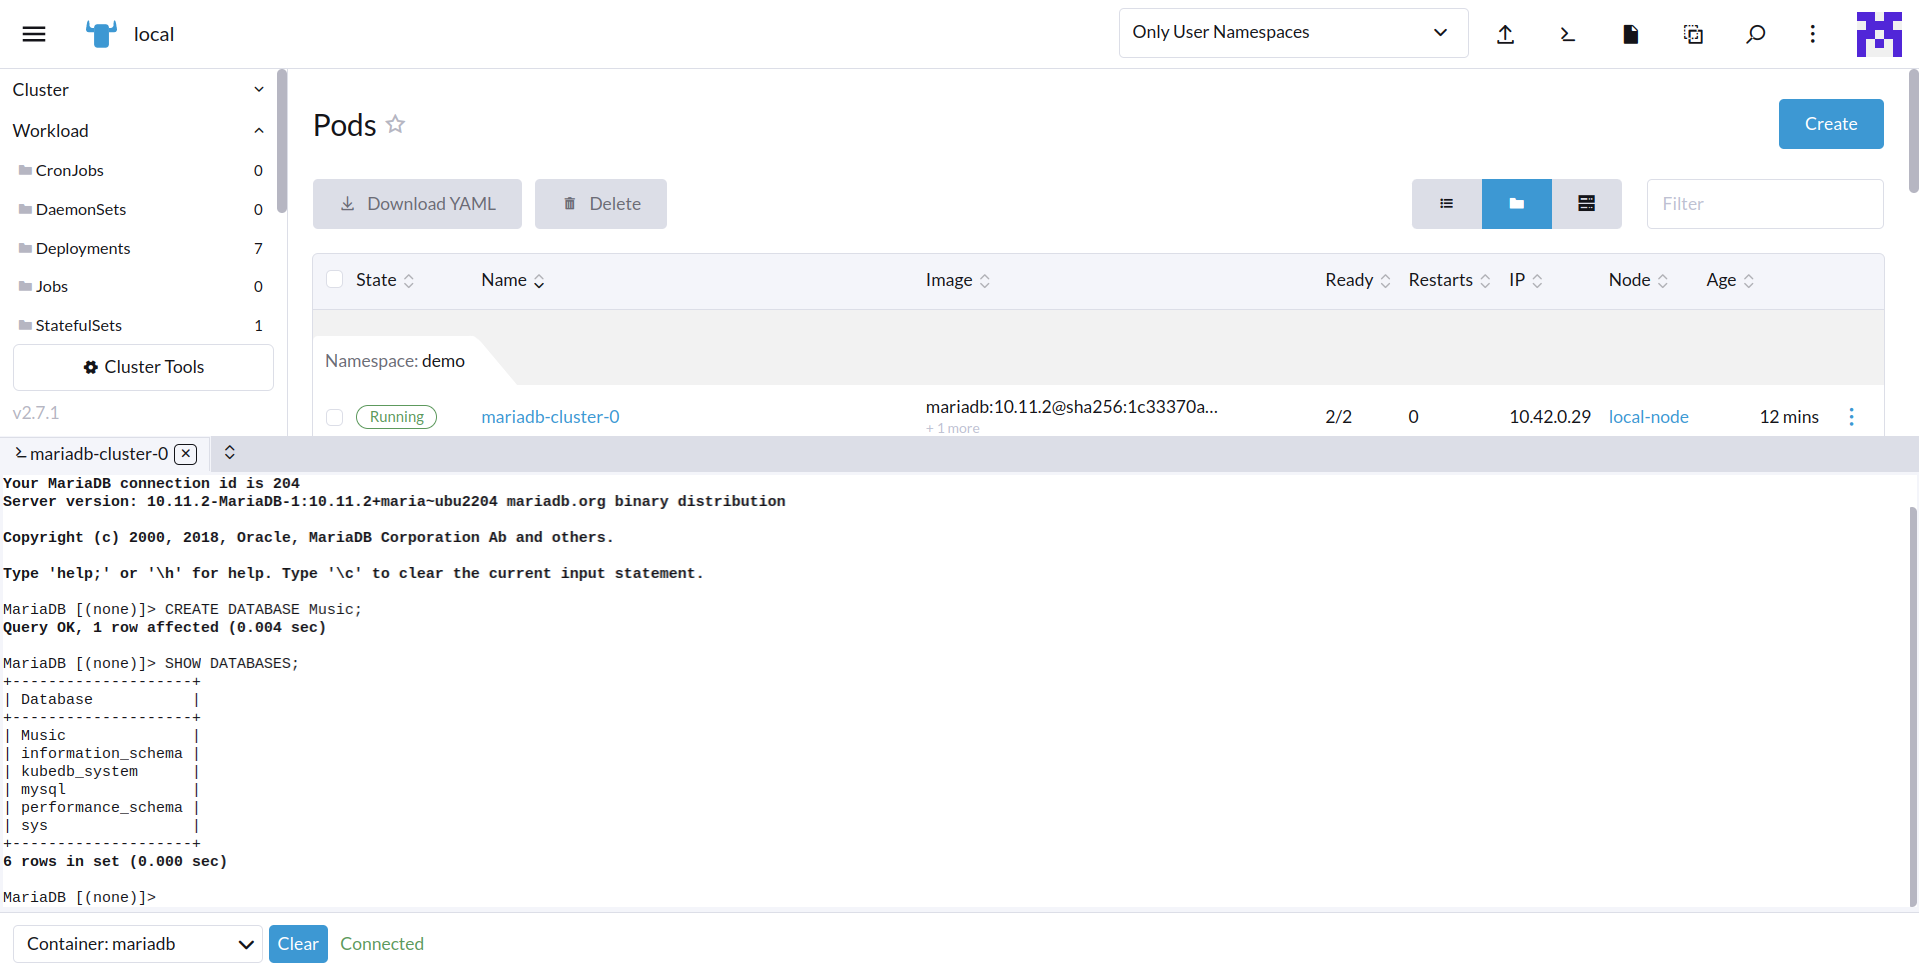
Task: Open the Rancher user avatar menu
Action: point(1878,33)
